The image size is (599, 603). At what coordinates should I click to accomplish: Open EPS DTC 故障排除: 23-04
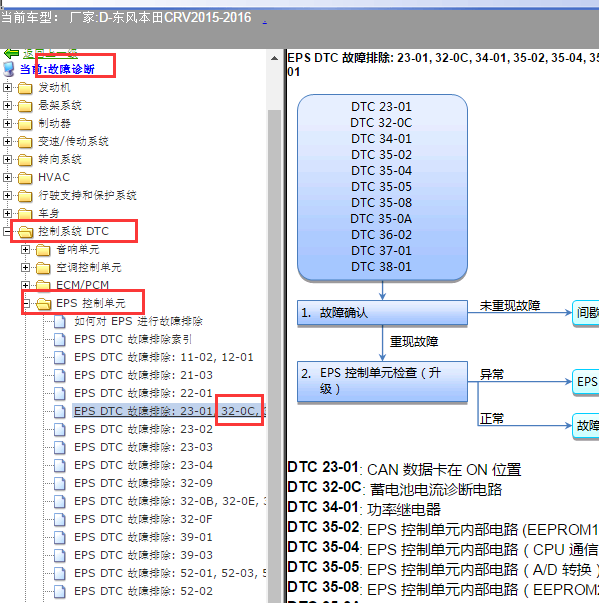tap(143, 465)
